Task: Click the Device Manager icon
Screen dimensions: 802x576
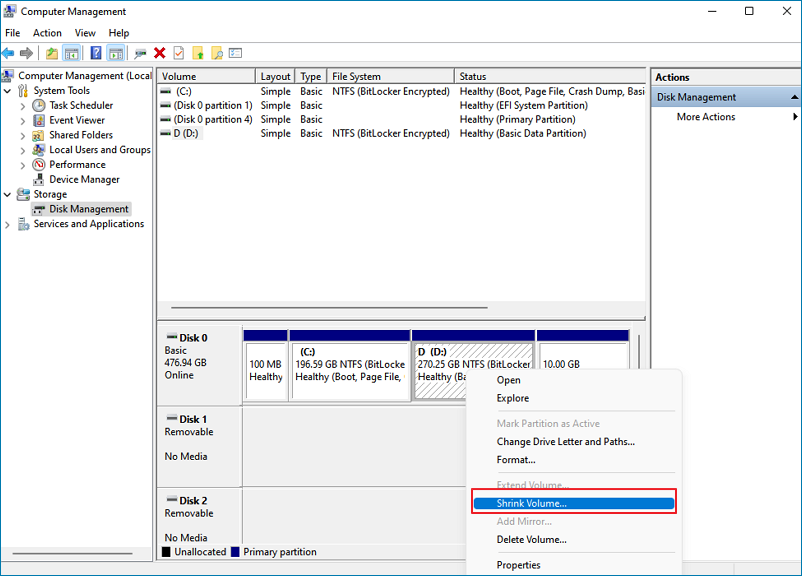Action: pos(39,179)
